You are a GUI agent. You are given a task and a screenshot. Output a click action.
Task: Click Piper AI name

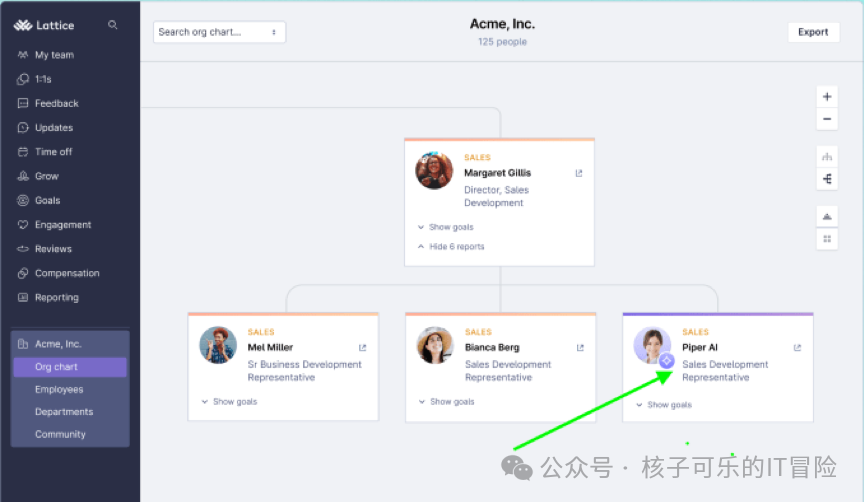coord(700,347)
